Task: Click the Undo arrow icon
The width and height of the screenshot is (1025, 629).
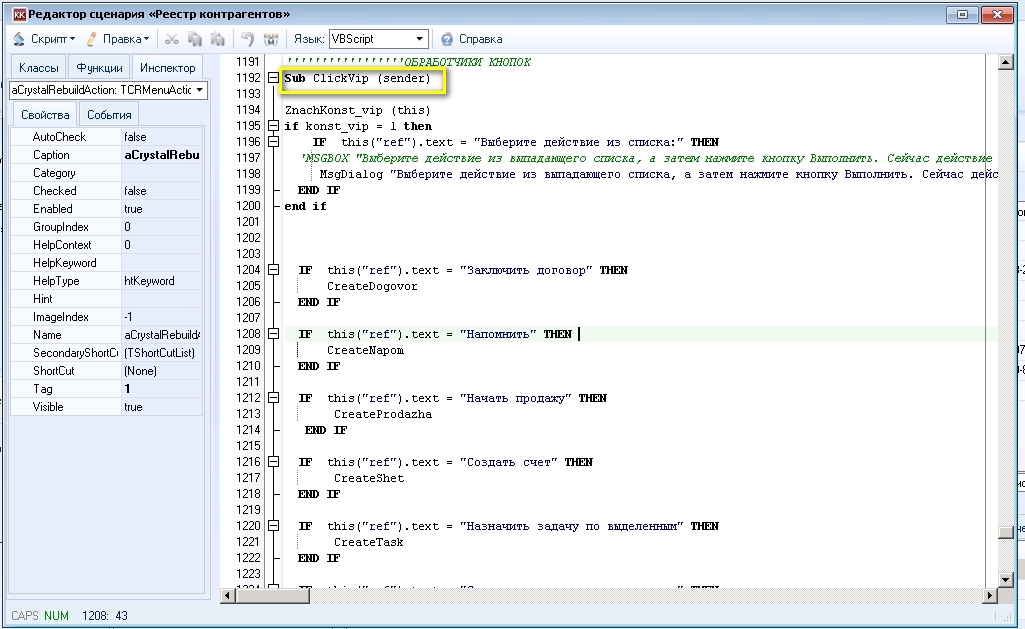Action: point(247,39)
